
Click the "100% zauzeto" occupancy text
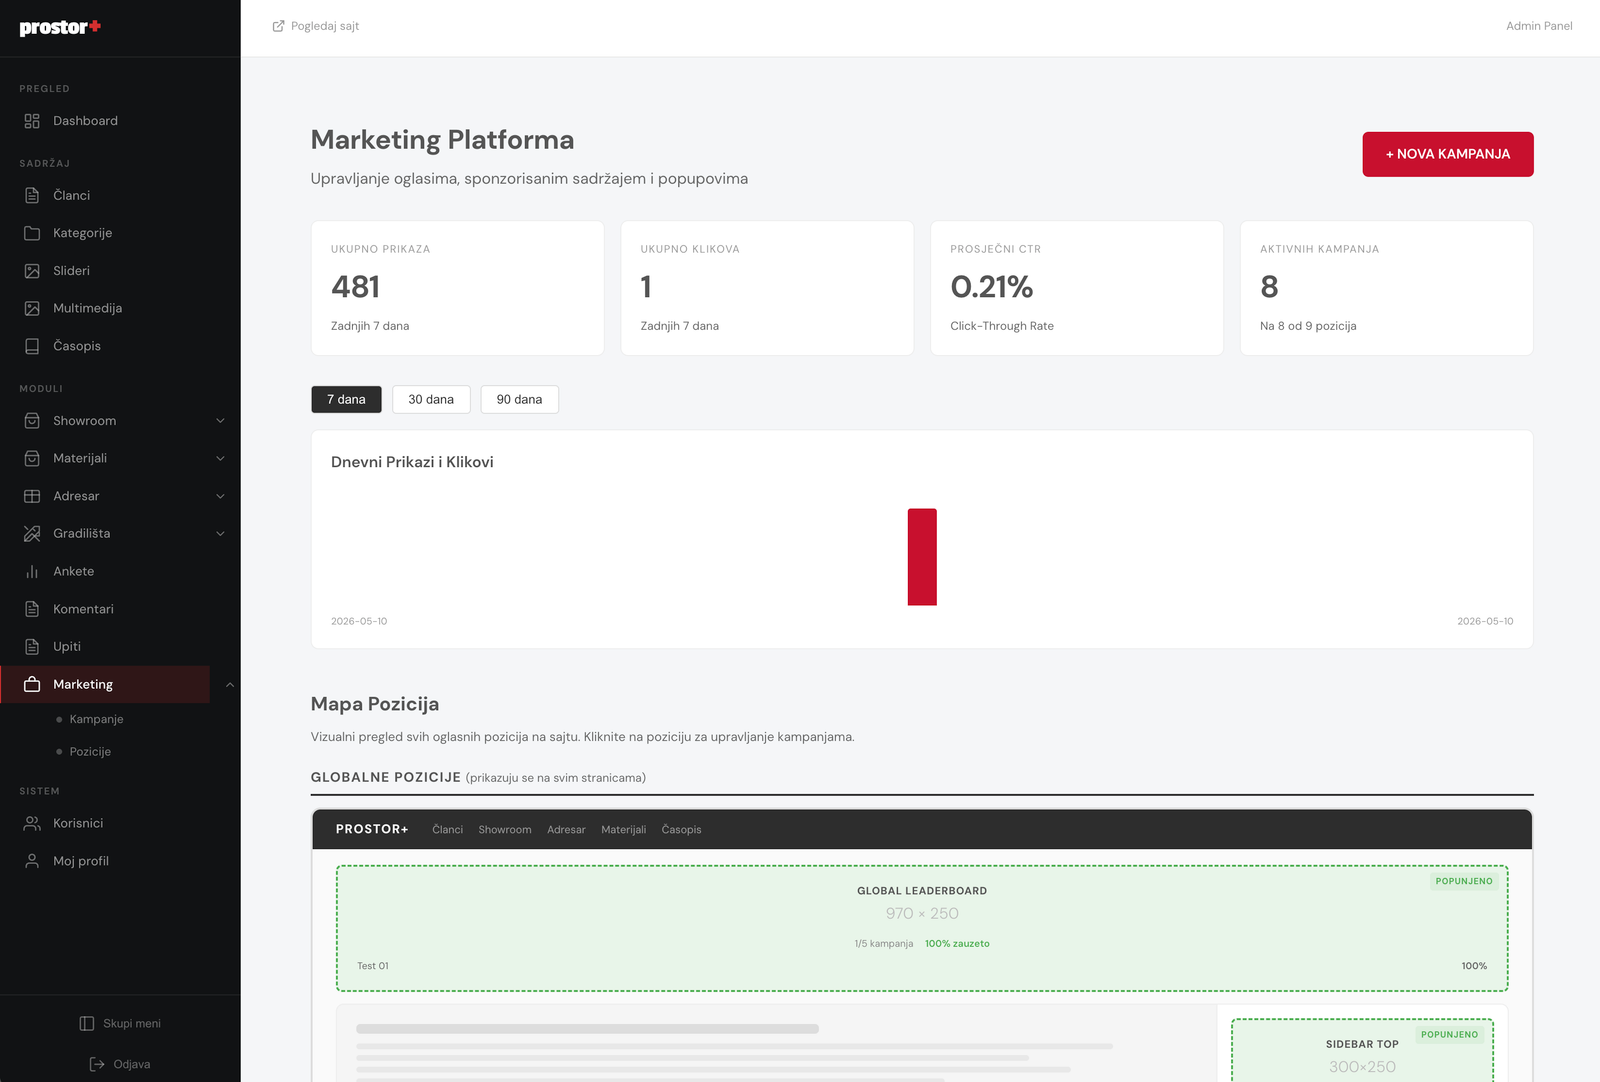(957, 944)
